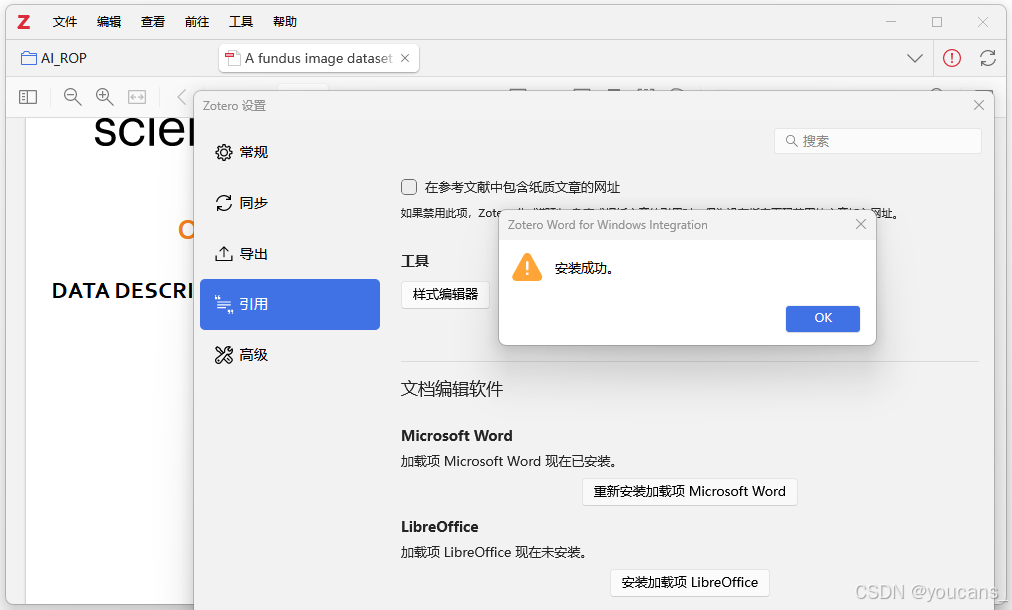This screenshot has height=610, width=1012.
Task: Click the red sync error icon
Action: click(951, 58)
